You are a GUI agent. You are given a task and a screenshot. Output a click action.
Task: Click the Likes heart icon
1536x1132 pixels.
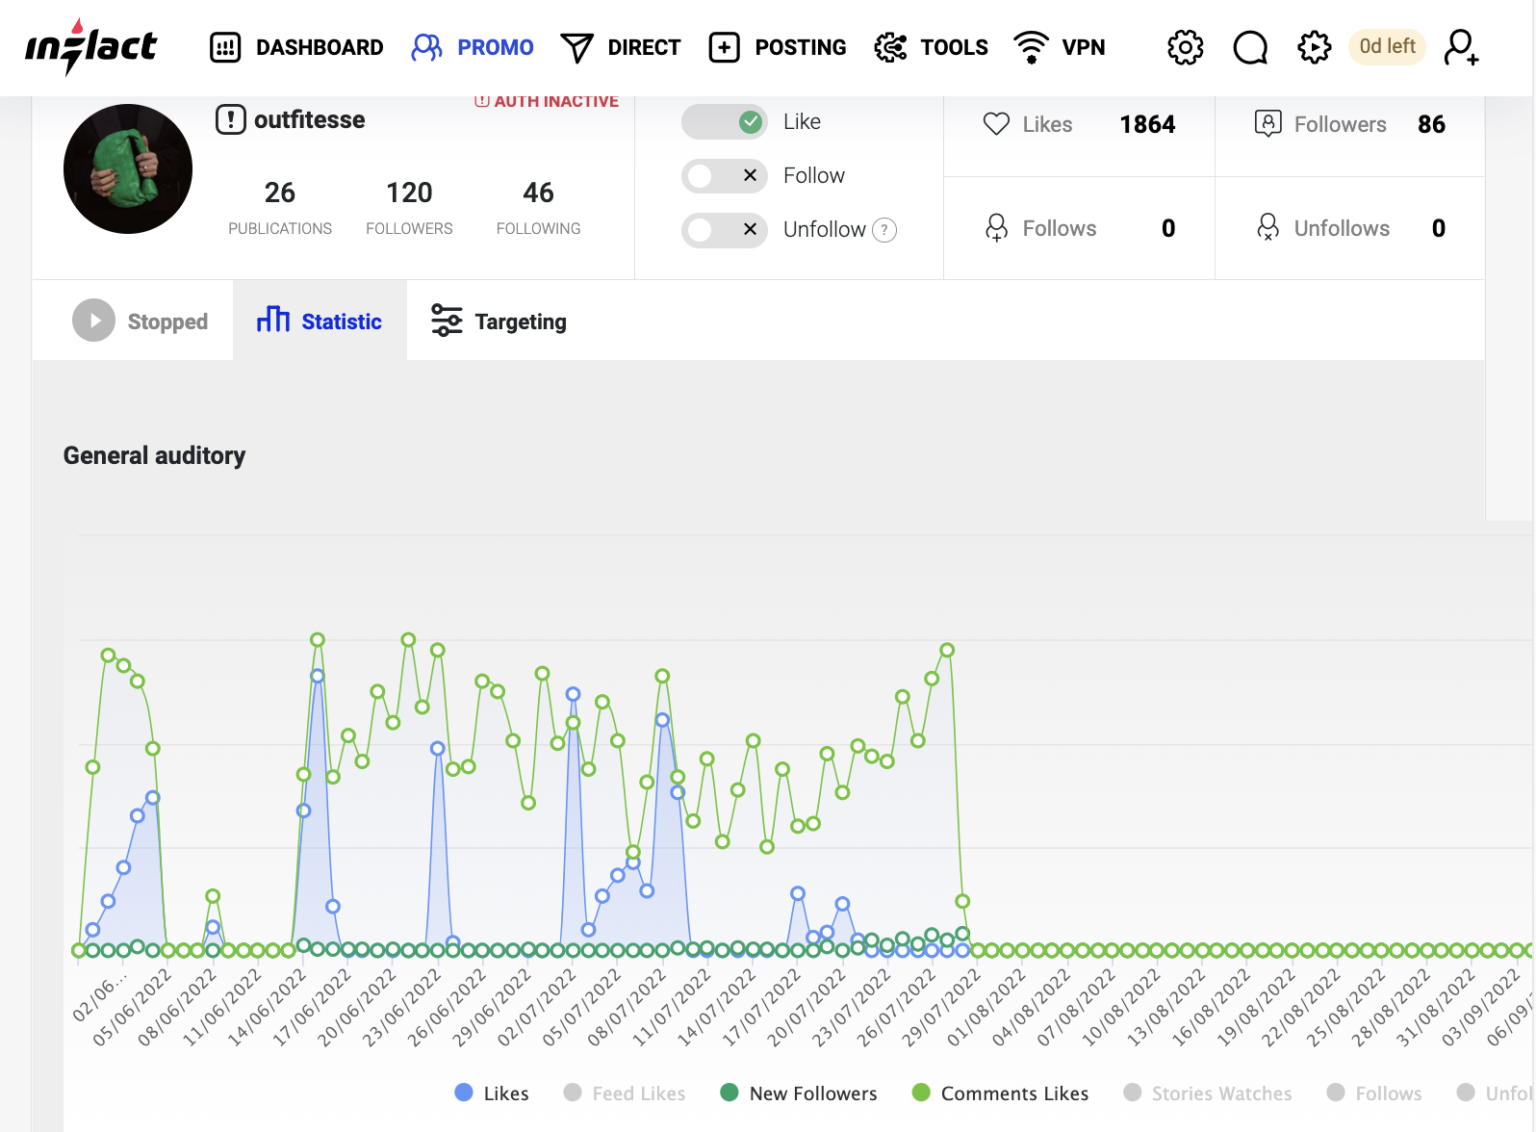coord(996,124)
